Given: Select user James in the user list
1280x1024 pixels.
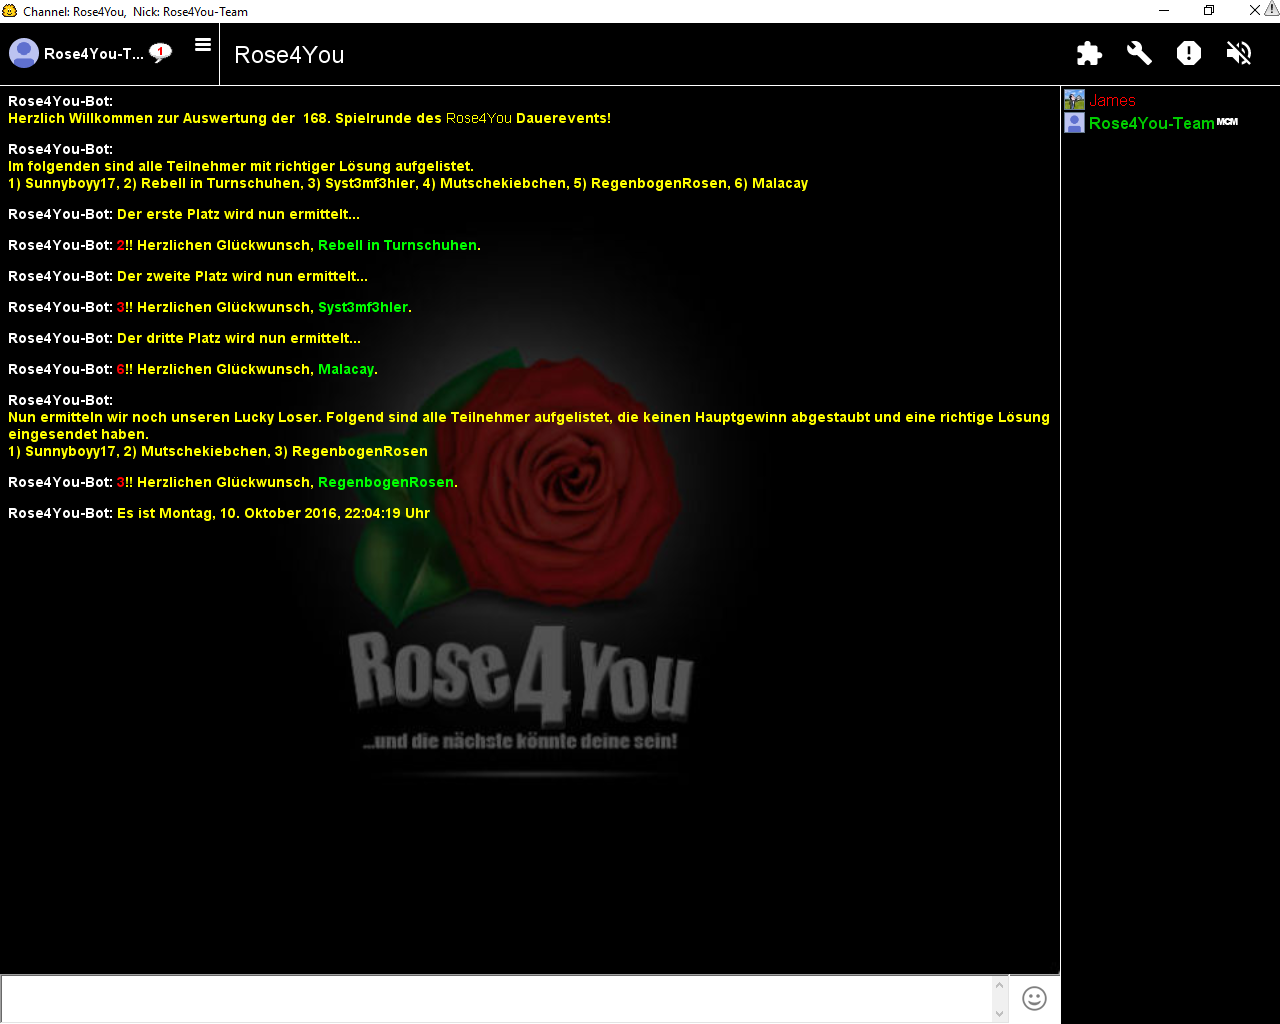Looking at the screenshot, I should 1112,101.
